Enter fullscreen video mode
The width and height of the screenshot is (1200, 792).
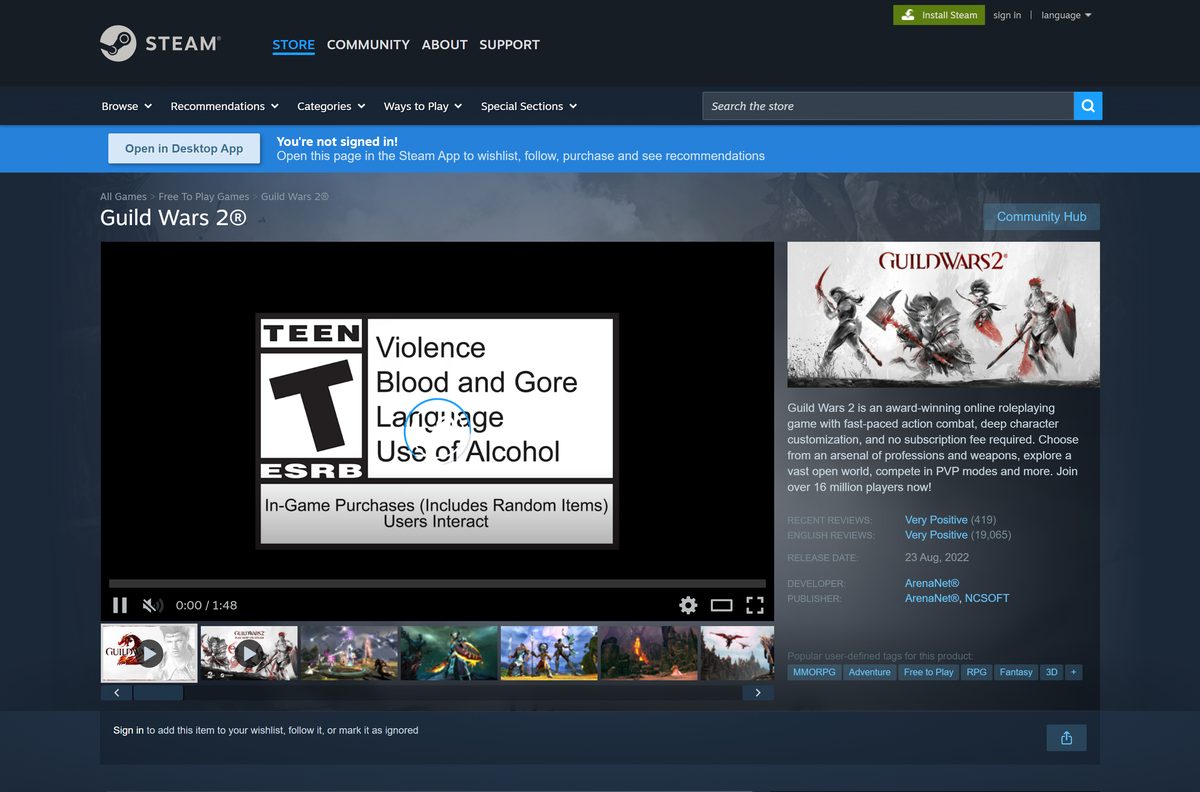click(755, 605)
